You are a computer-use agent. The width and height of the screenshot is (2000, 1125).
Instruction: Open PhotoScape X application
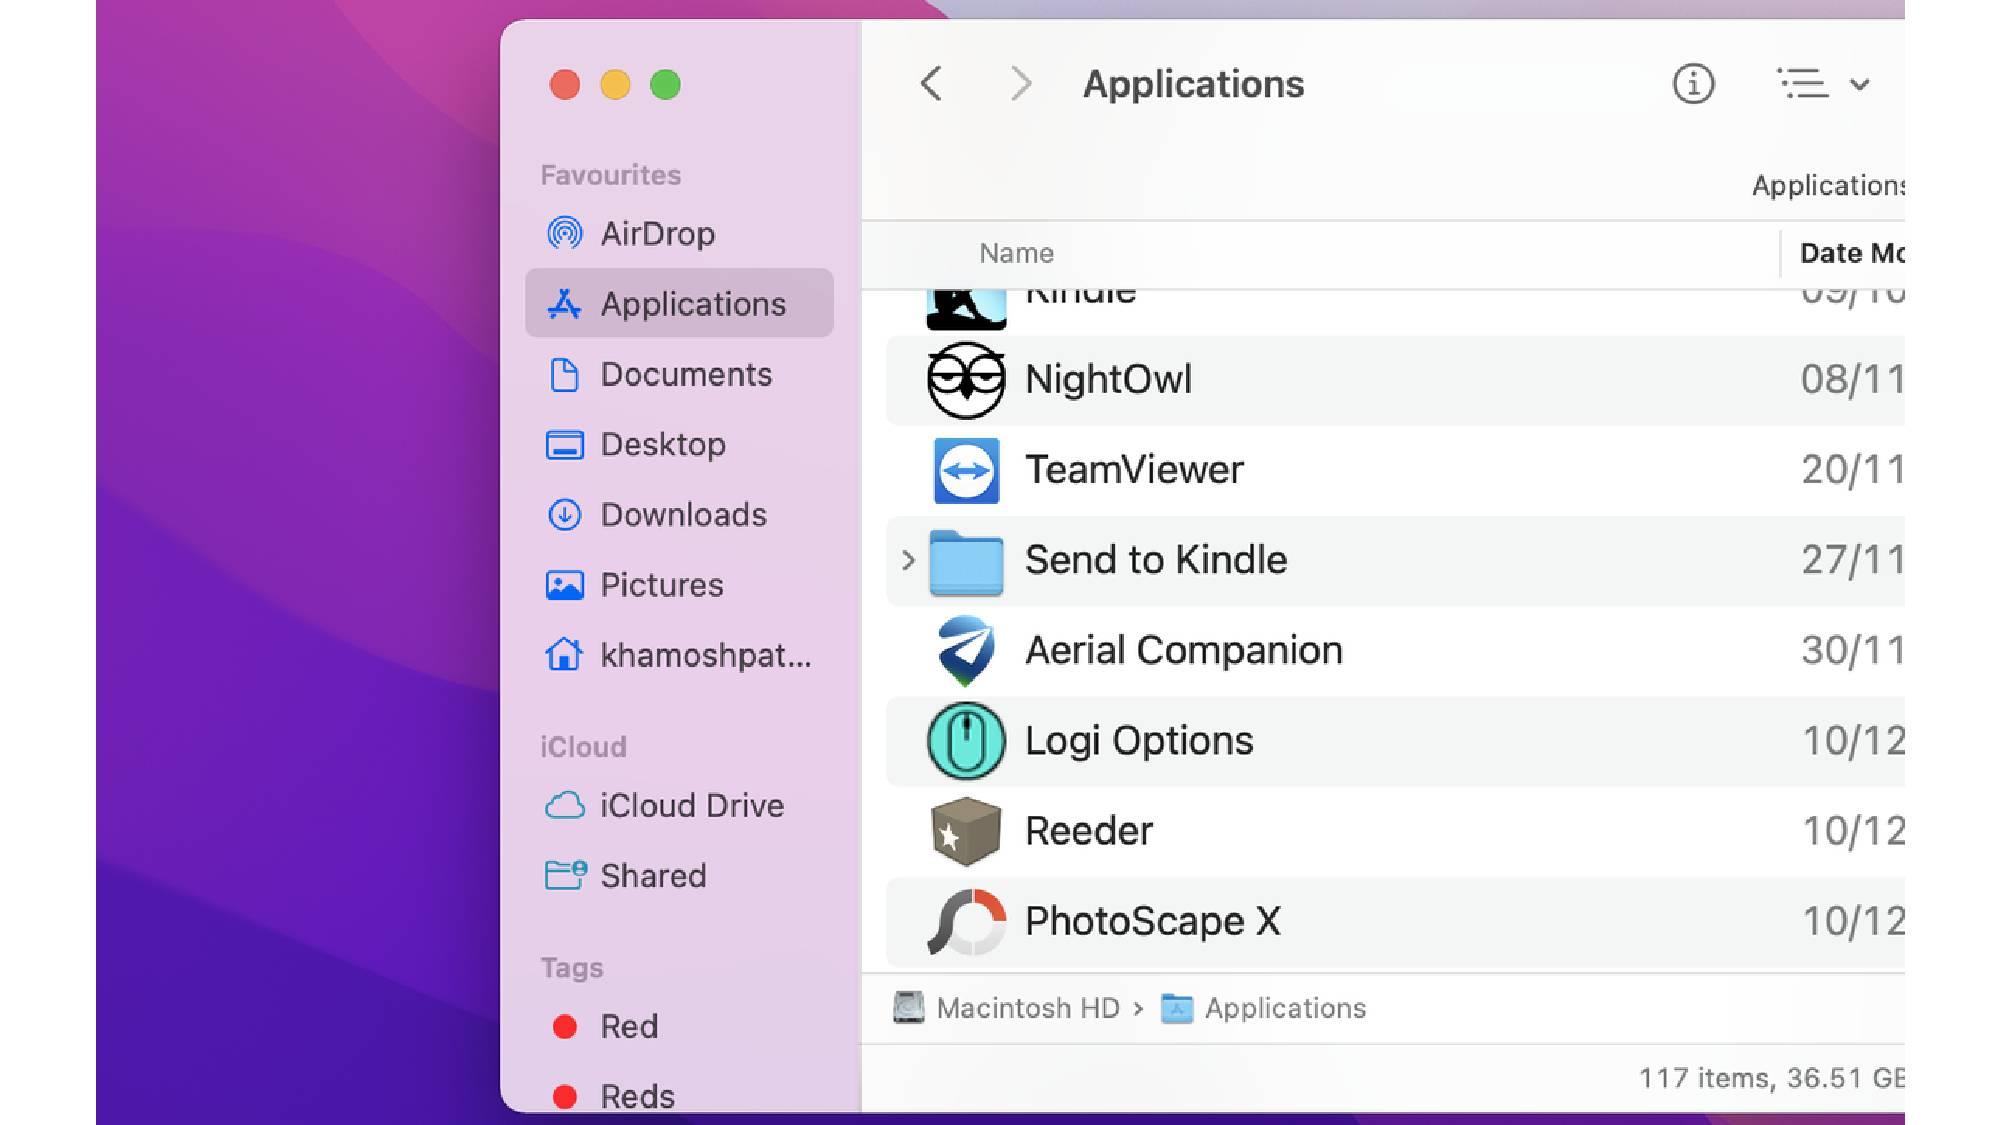1150,920
